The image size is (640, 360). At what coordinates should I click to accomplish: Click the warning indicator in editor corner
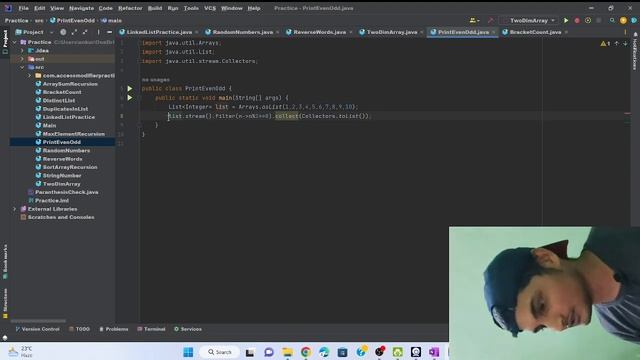[x=605, y=43]
